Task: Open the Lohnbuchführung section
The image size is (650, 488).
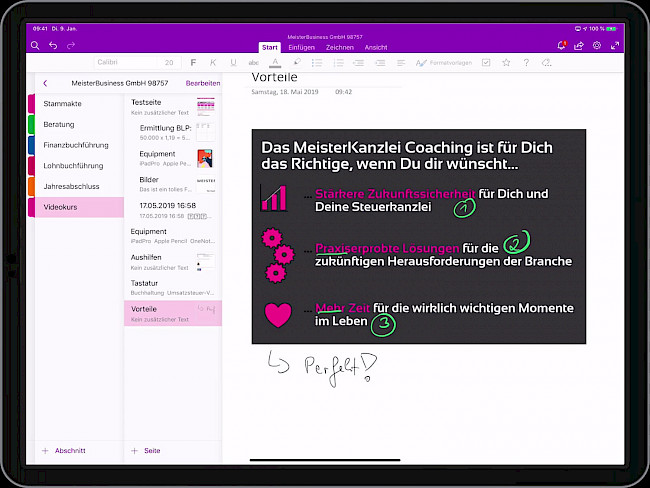Action: [79, 166]
